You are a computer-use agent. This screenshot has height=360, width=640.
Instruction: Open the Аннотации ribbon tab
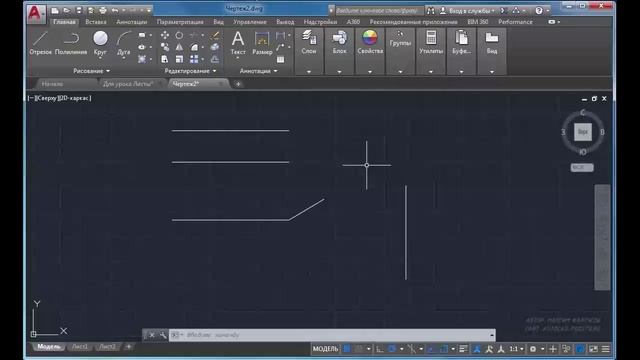(x=131, y=22)
